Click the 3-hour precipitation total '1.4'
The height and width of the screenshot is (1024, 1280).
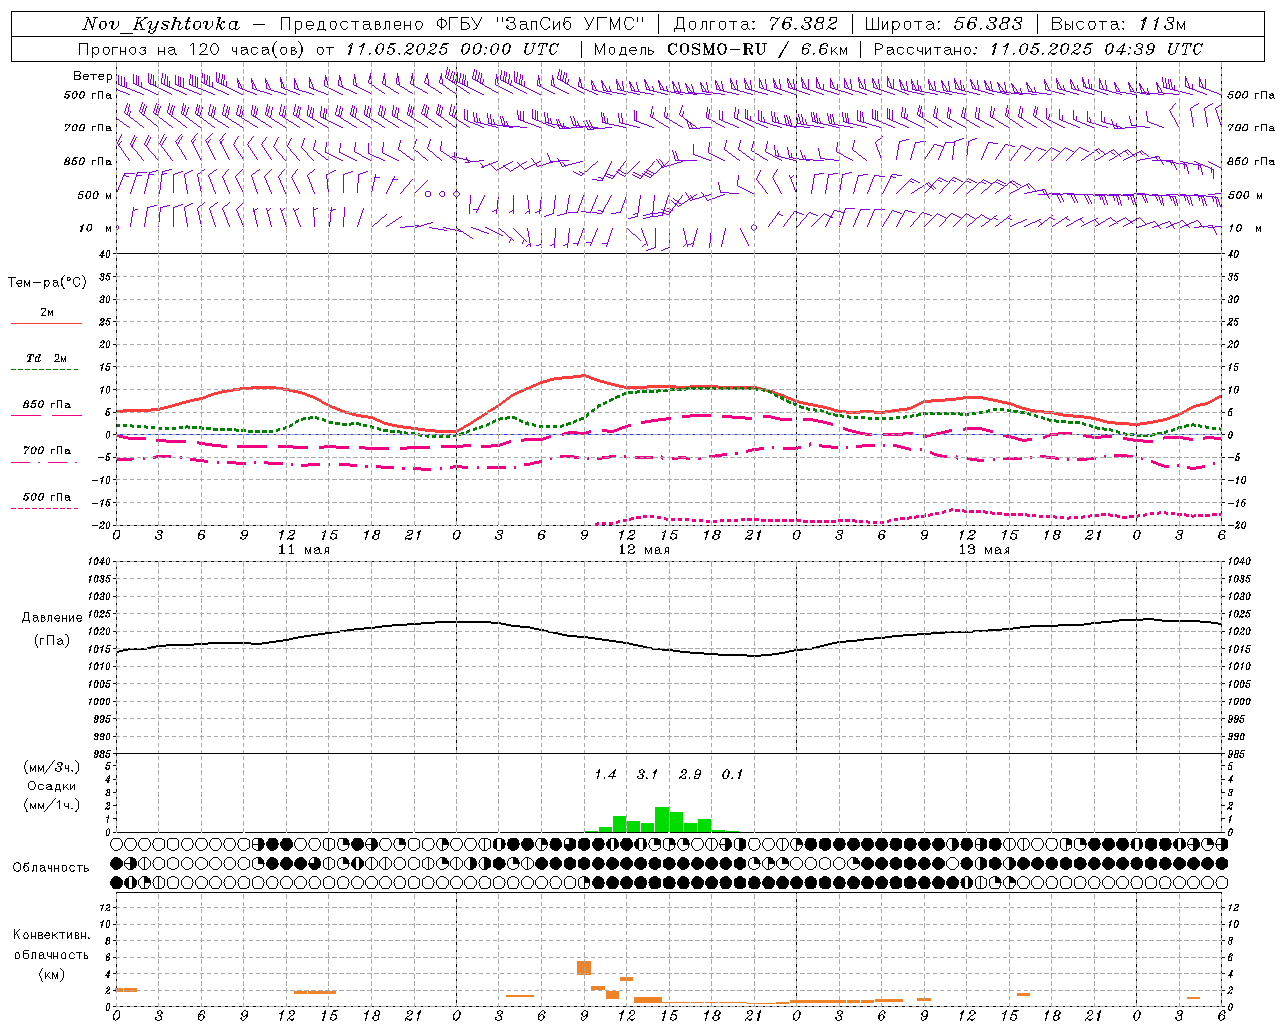click(605, 775)
